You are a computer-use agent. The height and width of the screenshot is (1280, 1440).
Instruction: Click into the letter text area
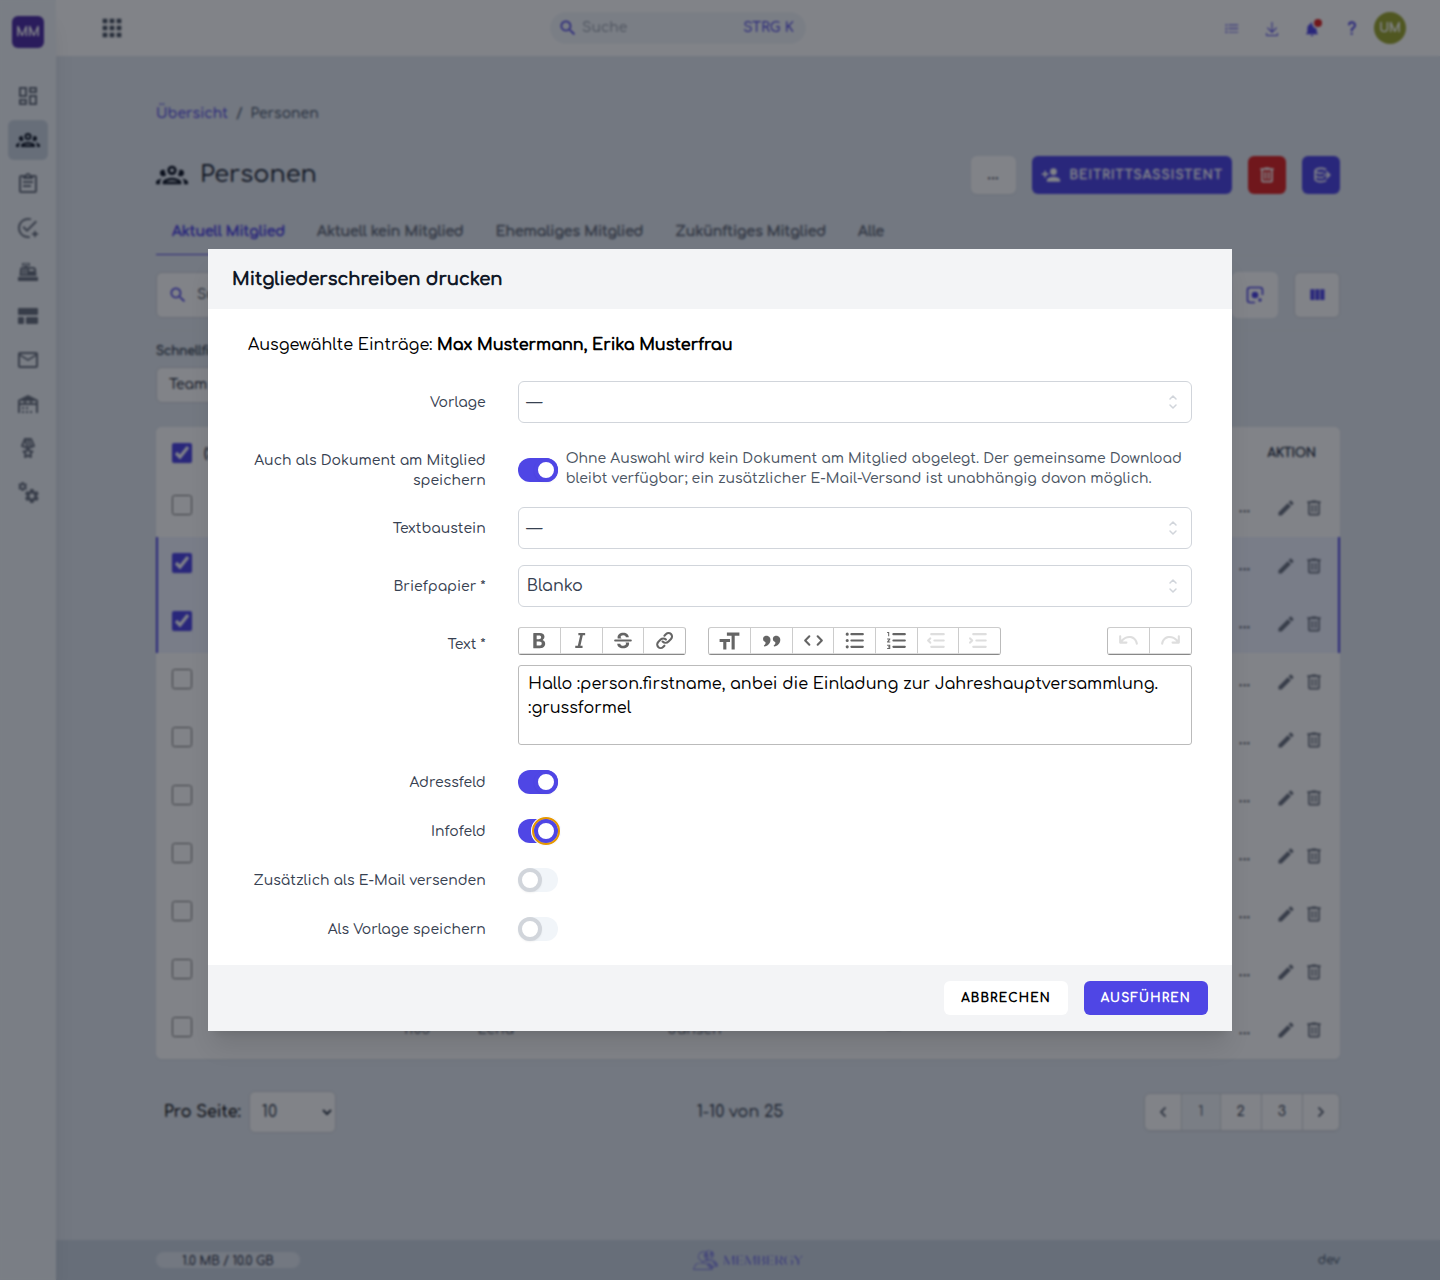click(855, 705)
